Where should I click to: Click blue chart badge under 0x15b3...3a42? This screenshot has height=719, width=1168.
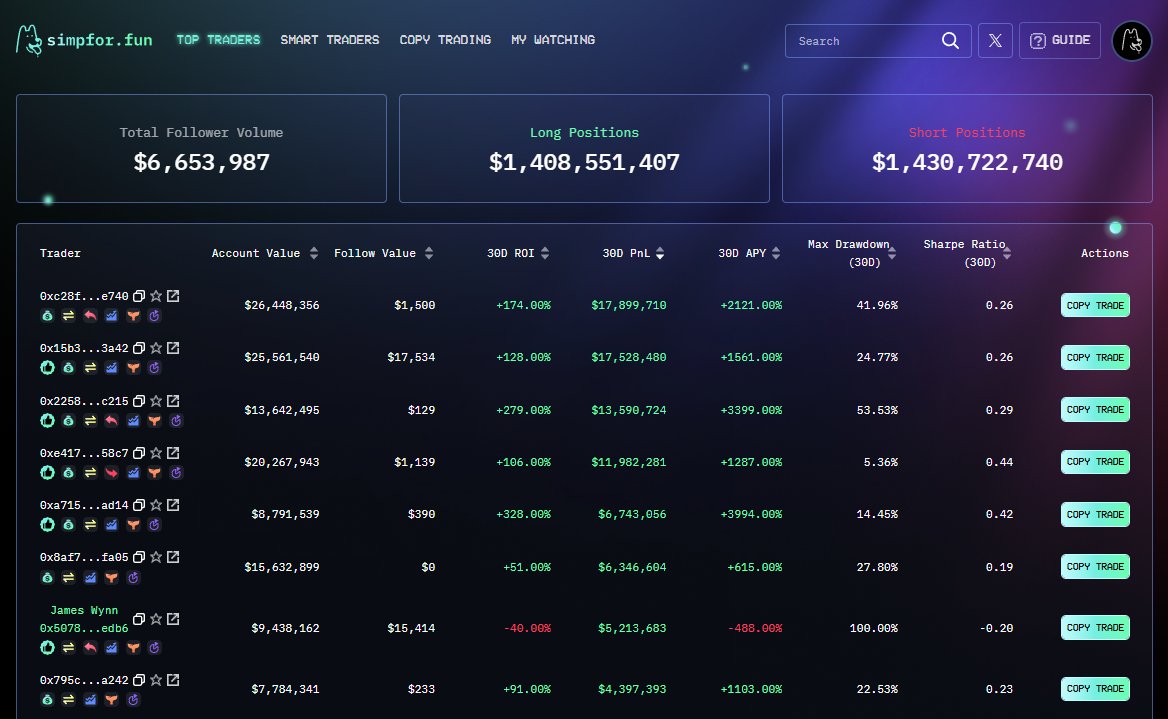pyautogui.click(x=111, y=367)
